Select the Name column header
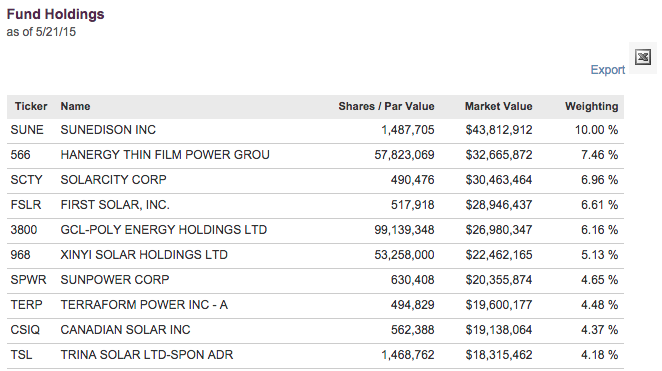 75,106
